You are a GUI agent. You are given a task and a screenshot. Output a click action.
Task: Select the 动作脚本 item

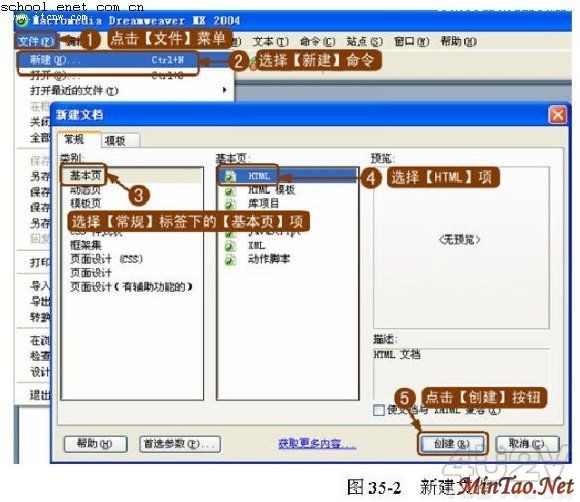(269, 259)
